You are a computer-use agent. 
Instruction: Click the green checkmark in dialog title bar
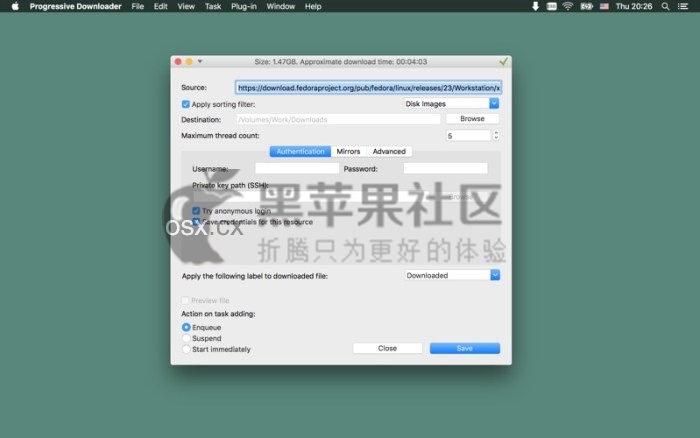503,62
